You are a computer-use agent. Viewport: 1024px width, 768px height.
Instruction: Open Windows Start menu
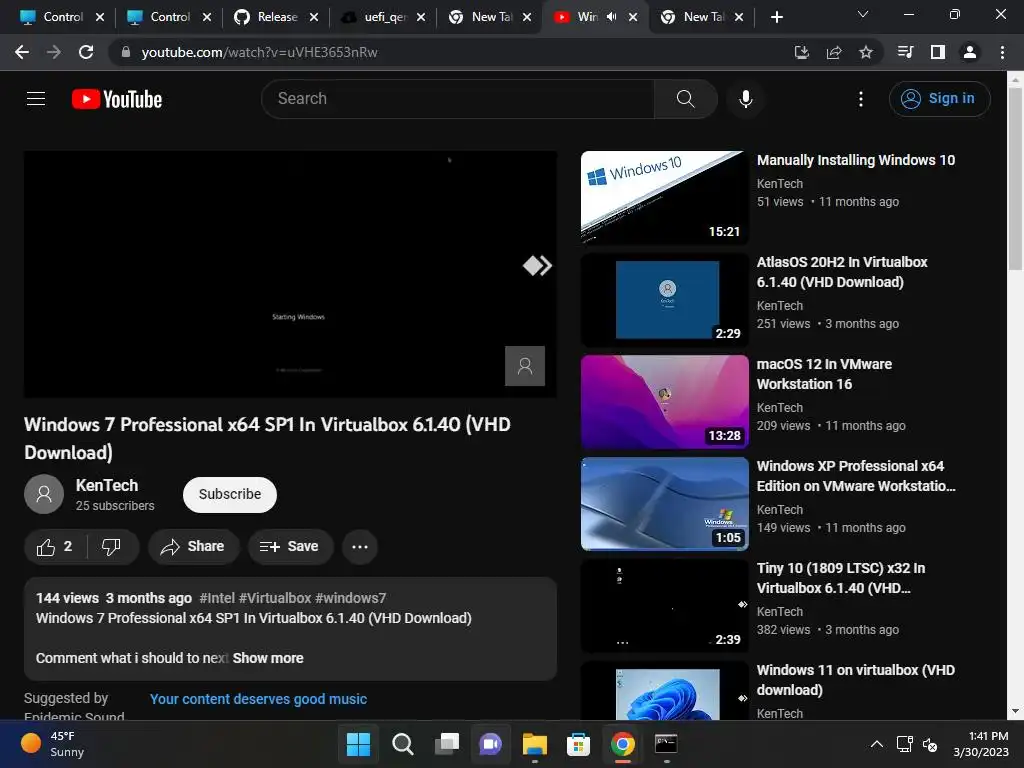click(358, 744)
